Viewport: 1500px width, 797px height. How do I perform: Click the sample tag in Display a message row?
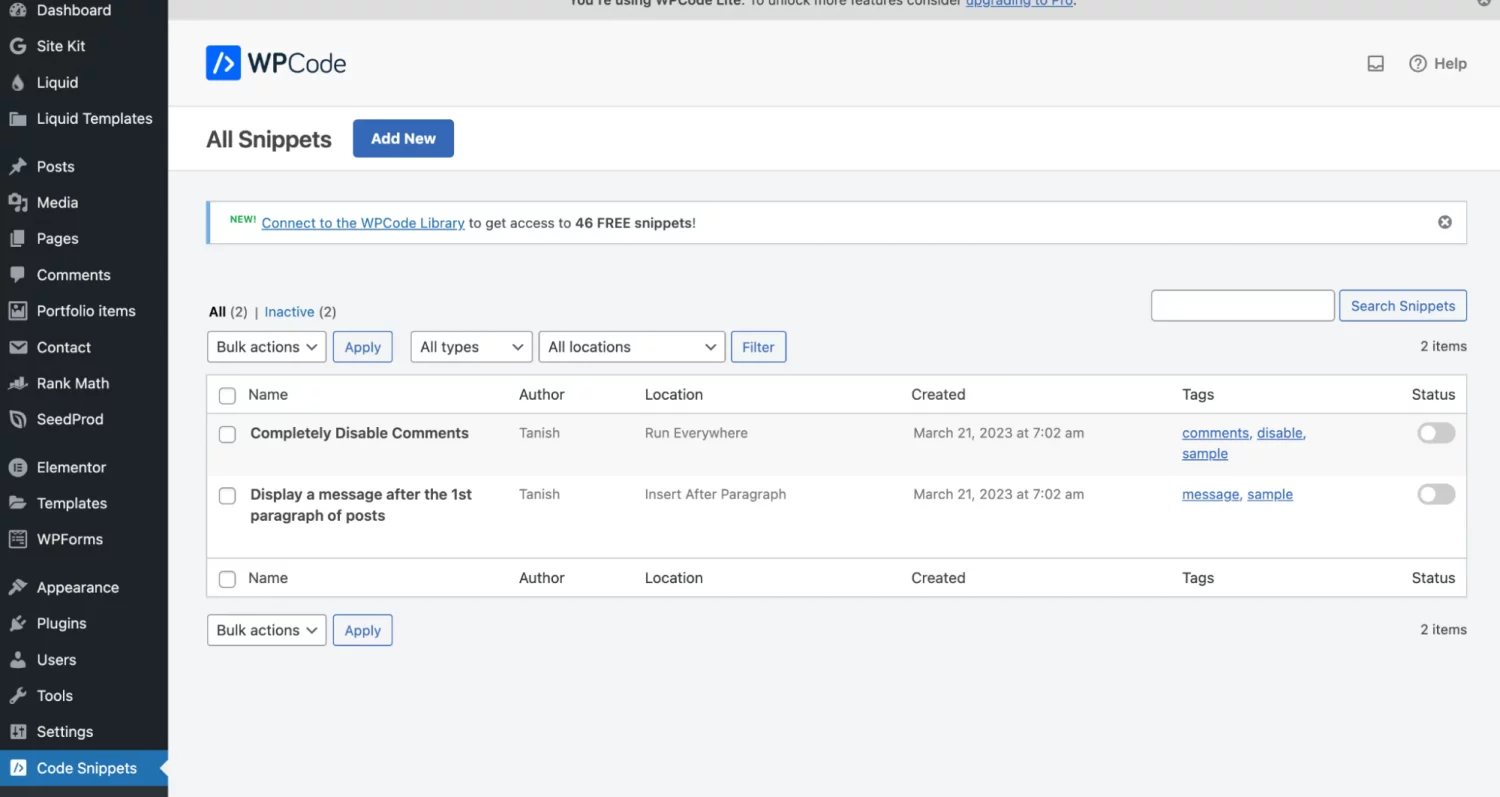(x=1270, y=494)
